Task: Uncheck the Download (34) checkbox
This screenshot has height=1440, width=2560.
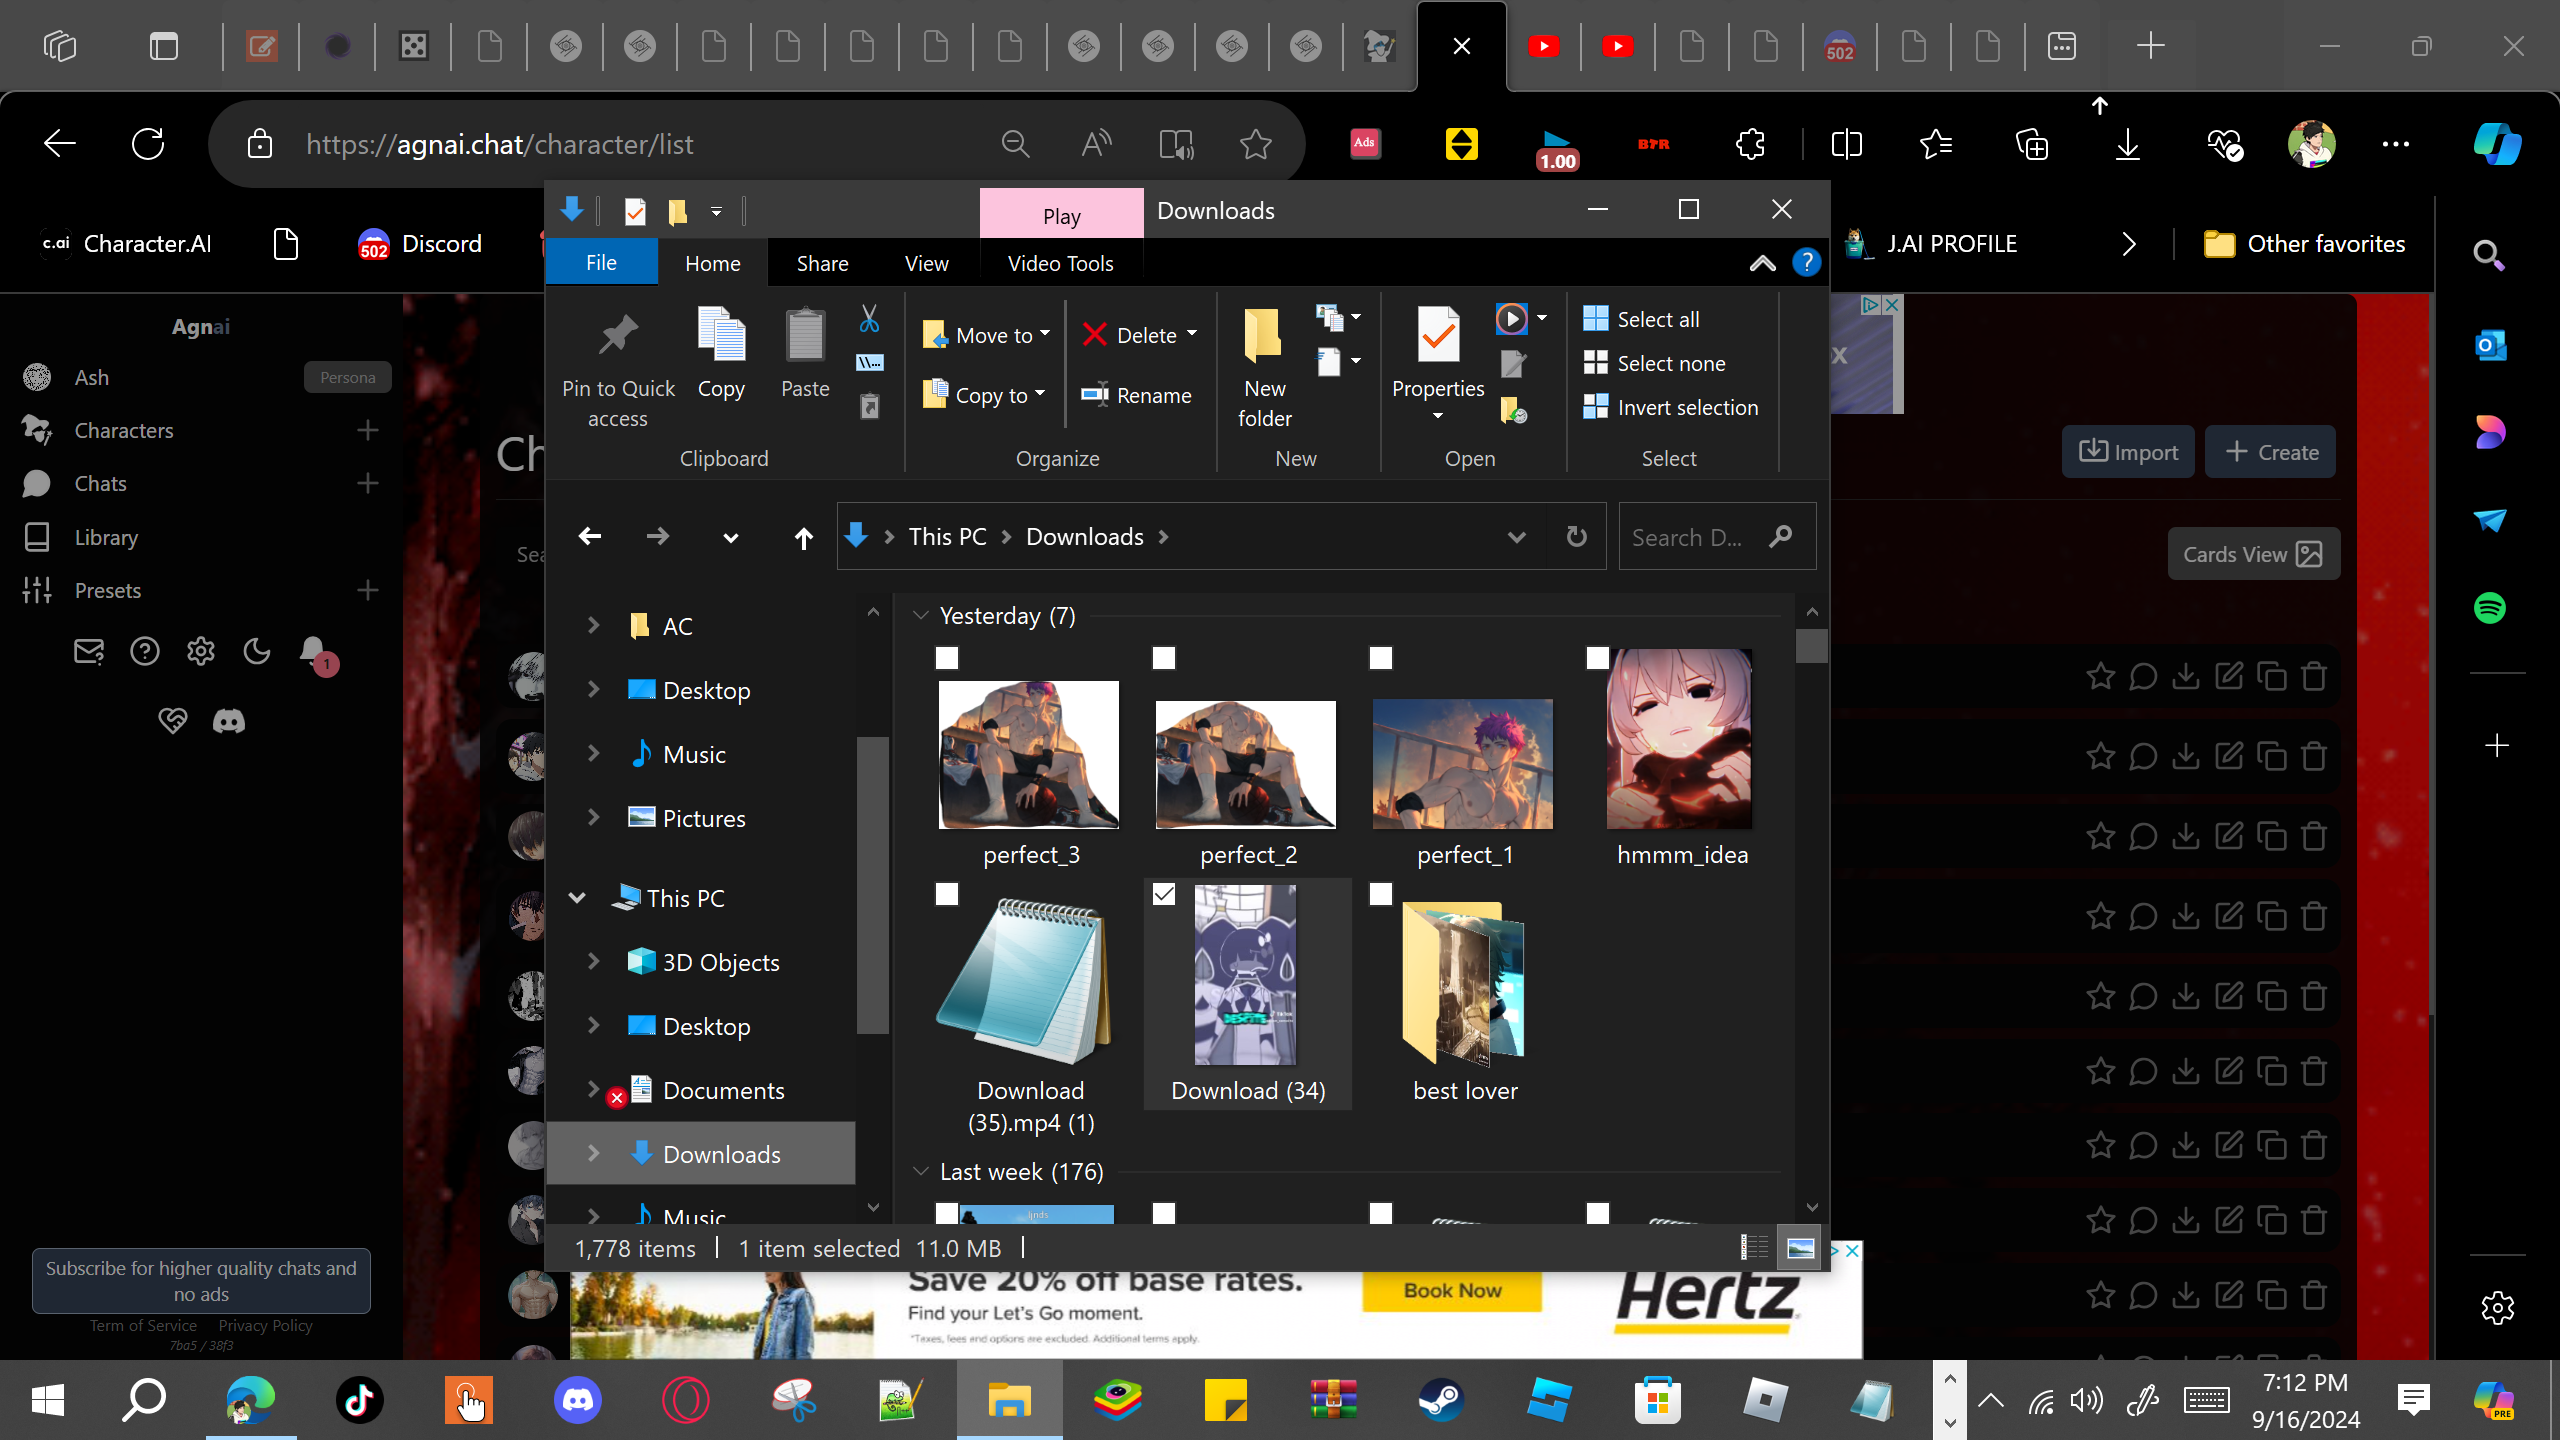Action: [1164, 894]
